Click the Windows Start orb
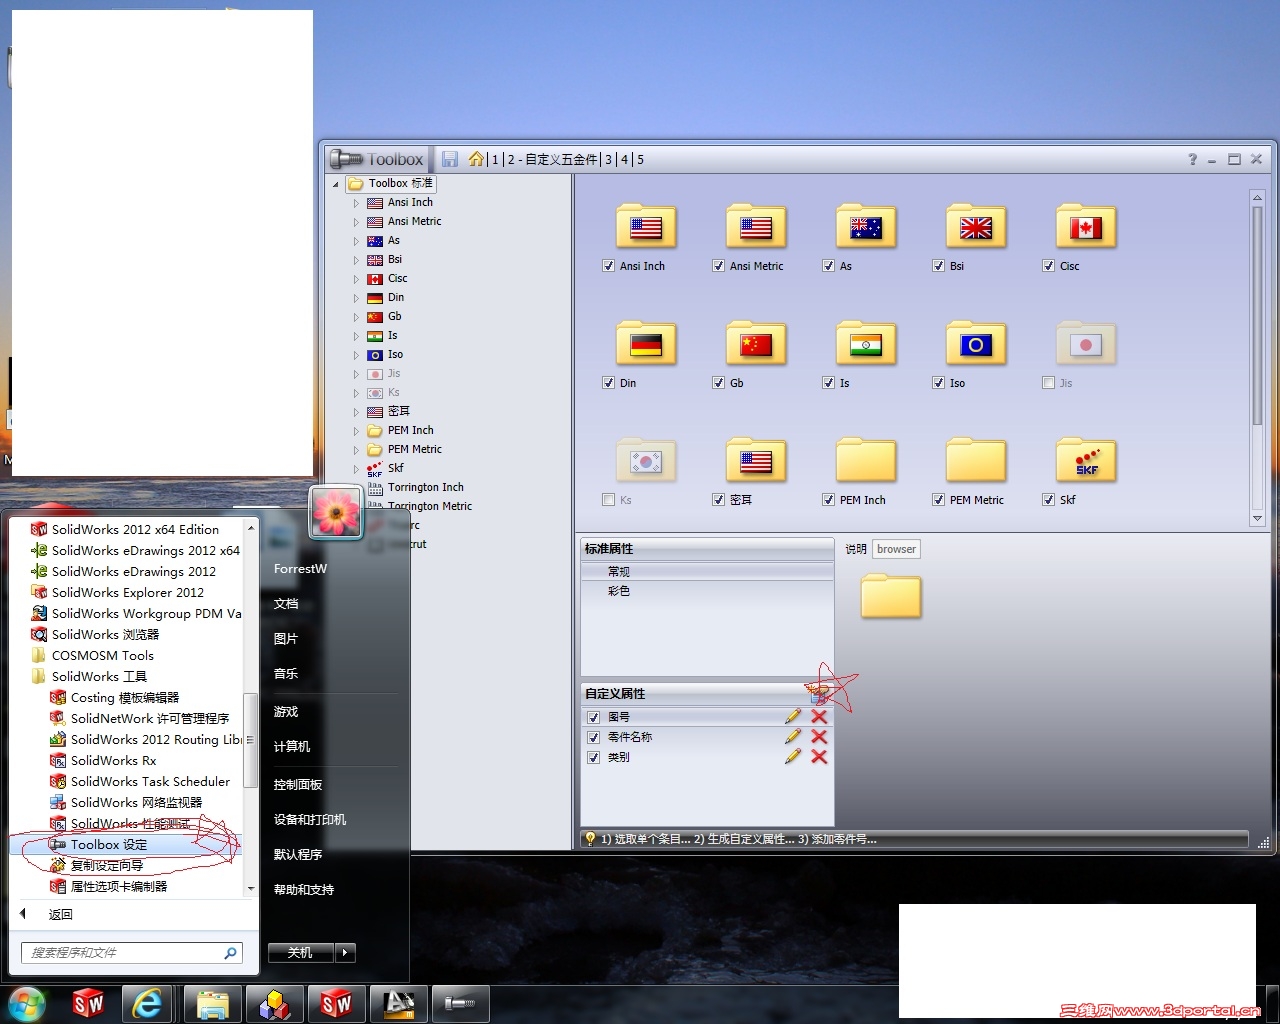This screenshot has height=1024, width=1280. [26, 1004]
